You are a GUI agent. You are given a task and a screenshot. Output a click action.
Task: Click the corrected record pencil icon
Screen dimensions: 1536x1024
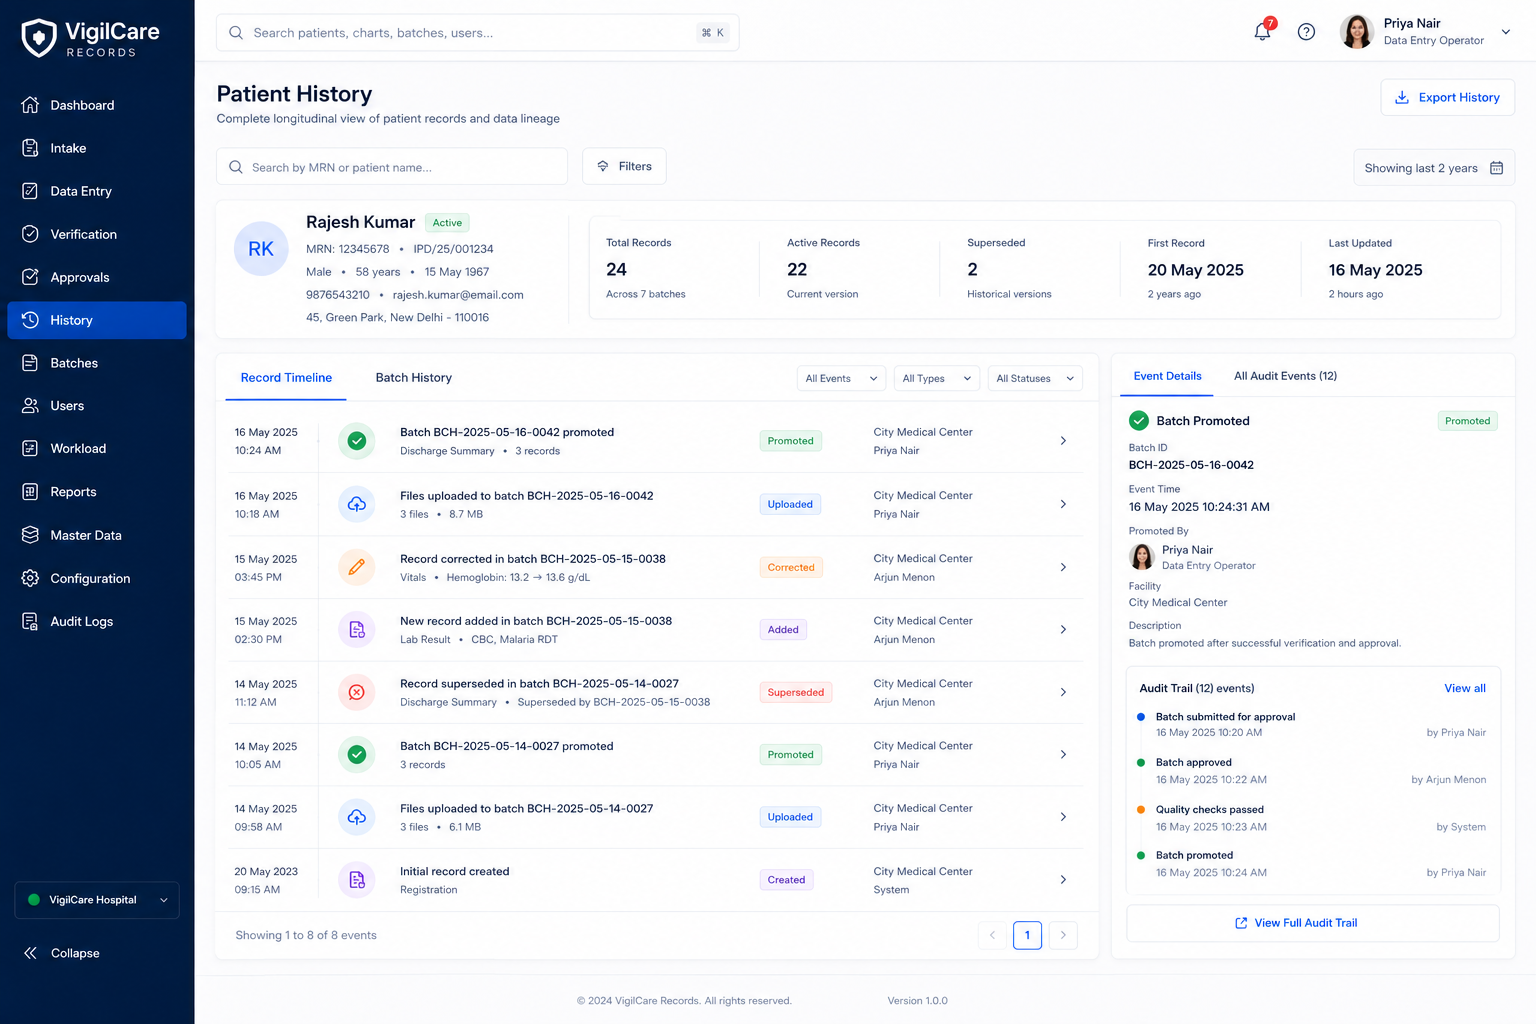tap(356, 567)
